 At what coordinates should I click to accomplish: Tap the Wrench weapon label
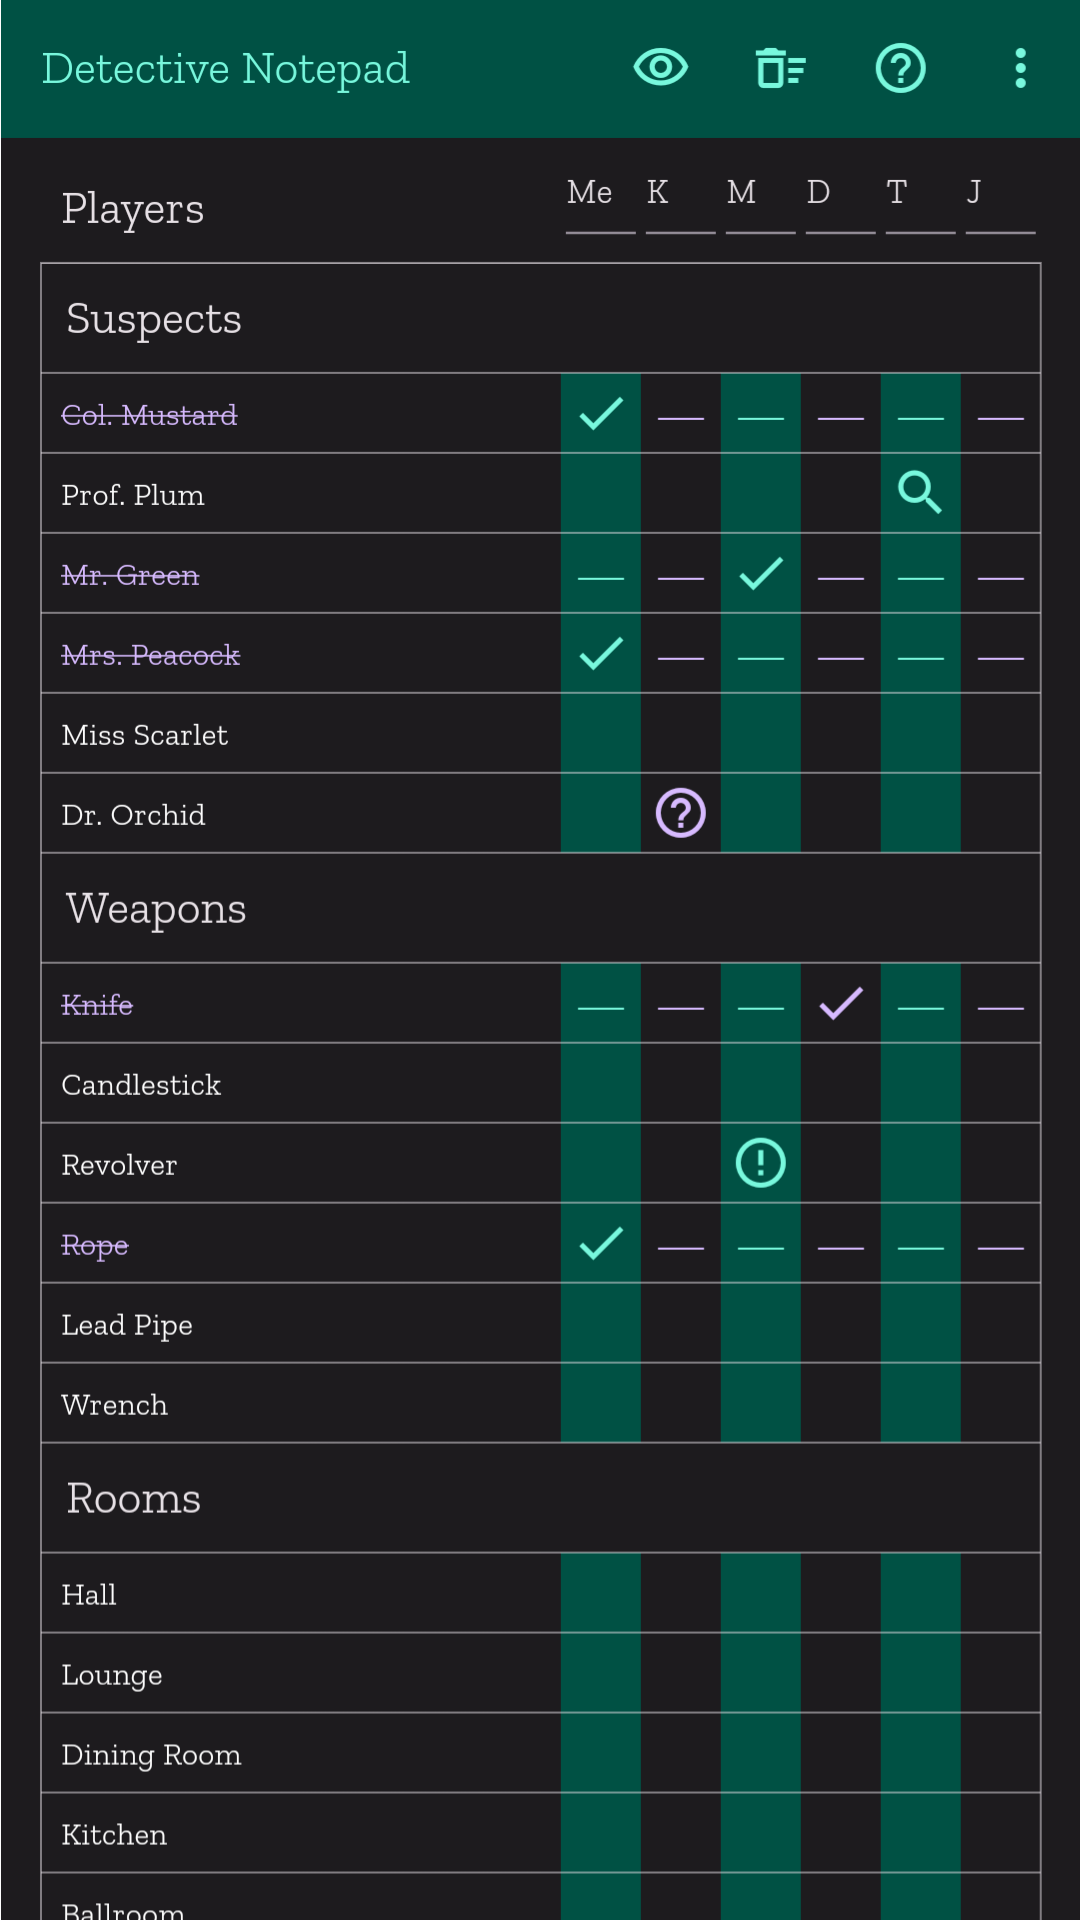pos(115,1405)
